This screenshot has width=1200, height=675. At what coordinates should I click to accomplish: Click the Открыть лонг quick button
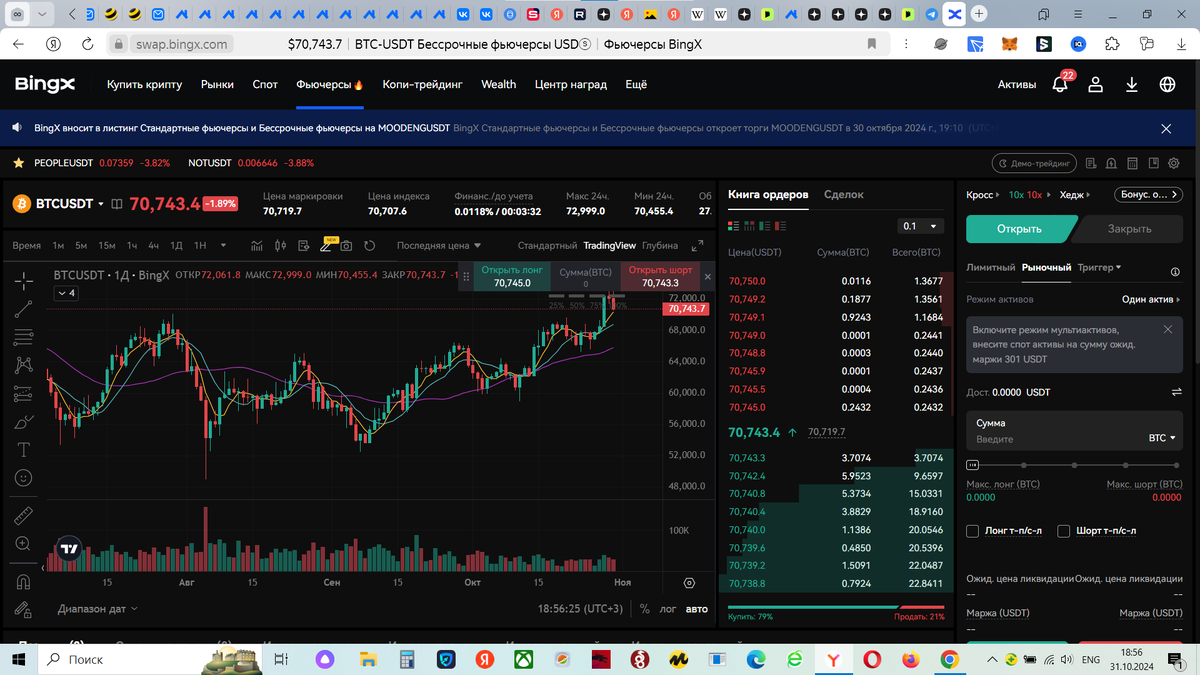pyautogui.click(x=512, y=276)
